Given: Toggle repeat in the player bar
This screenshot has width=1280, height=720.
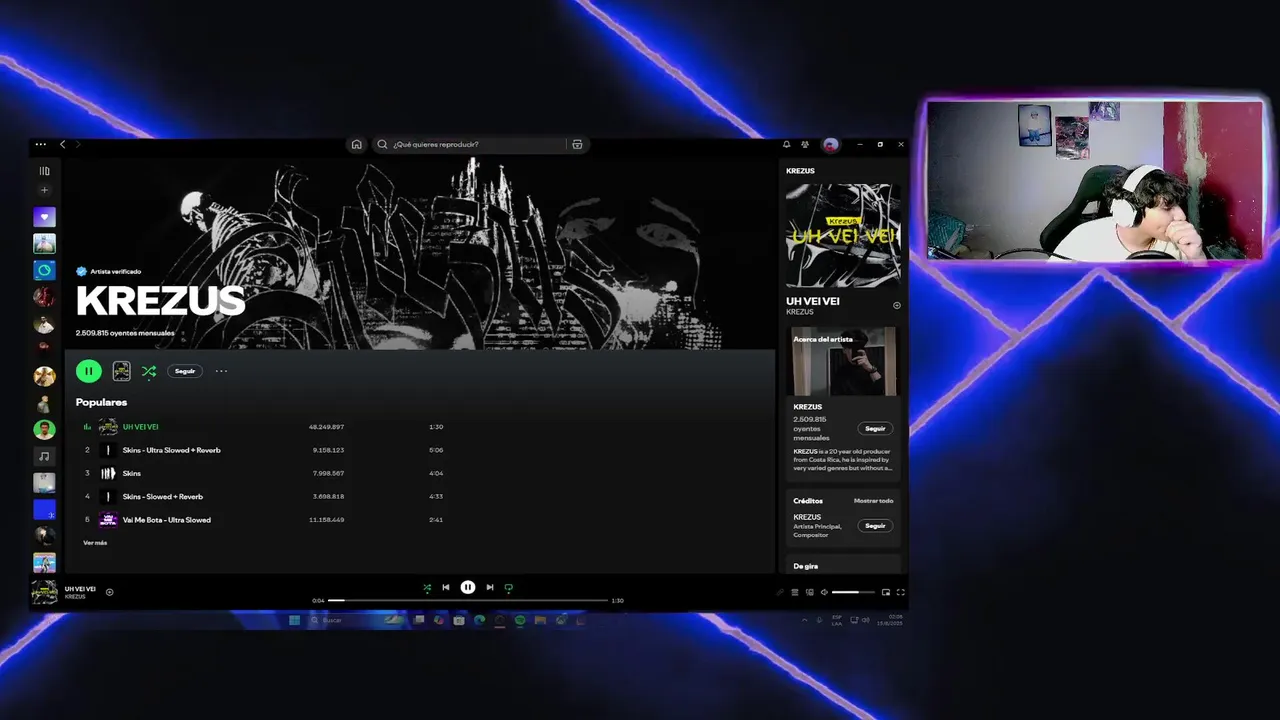Looking at the screenshot, I should pyautogui.click(x=509, y=588).
